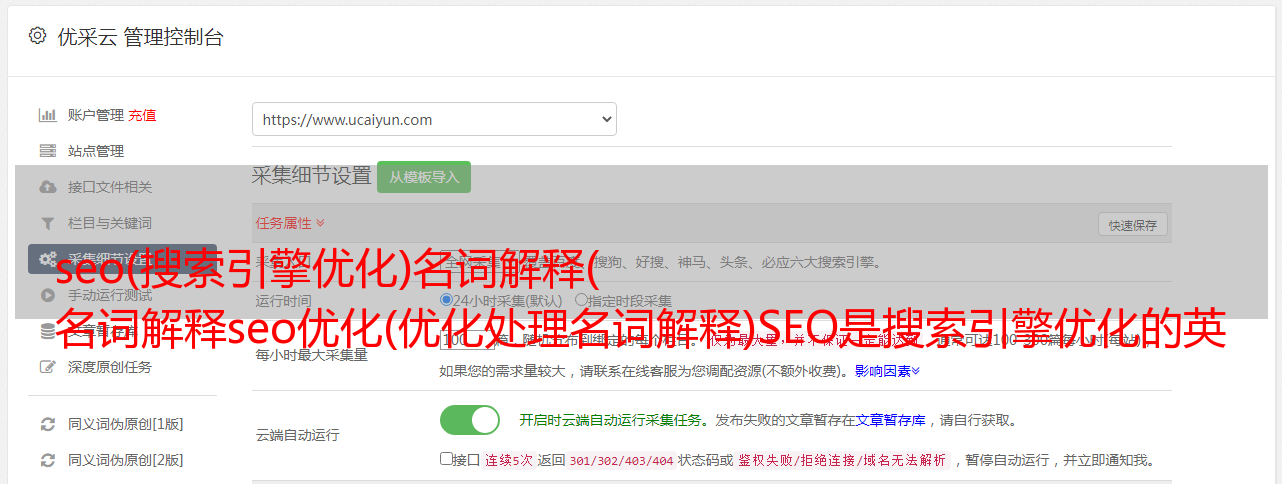Image resolution: width=1282 pixels, height=484 pixels.
Task: Click the cloud upload icon for 接口文件相关
Action: [47, 187]
